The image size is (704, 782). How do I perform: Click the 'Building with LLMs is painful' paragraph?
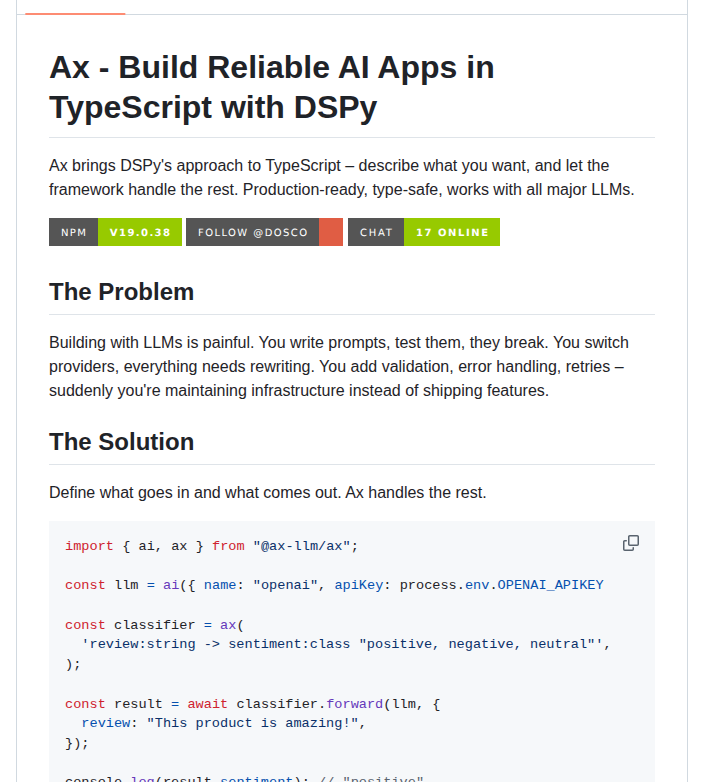click(x=339, y=367)
